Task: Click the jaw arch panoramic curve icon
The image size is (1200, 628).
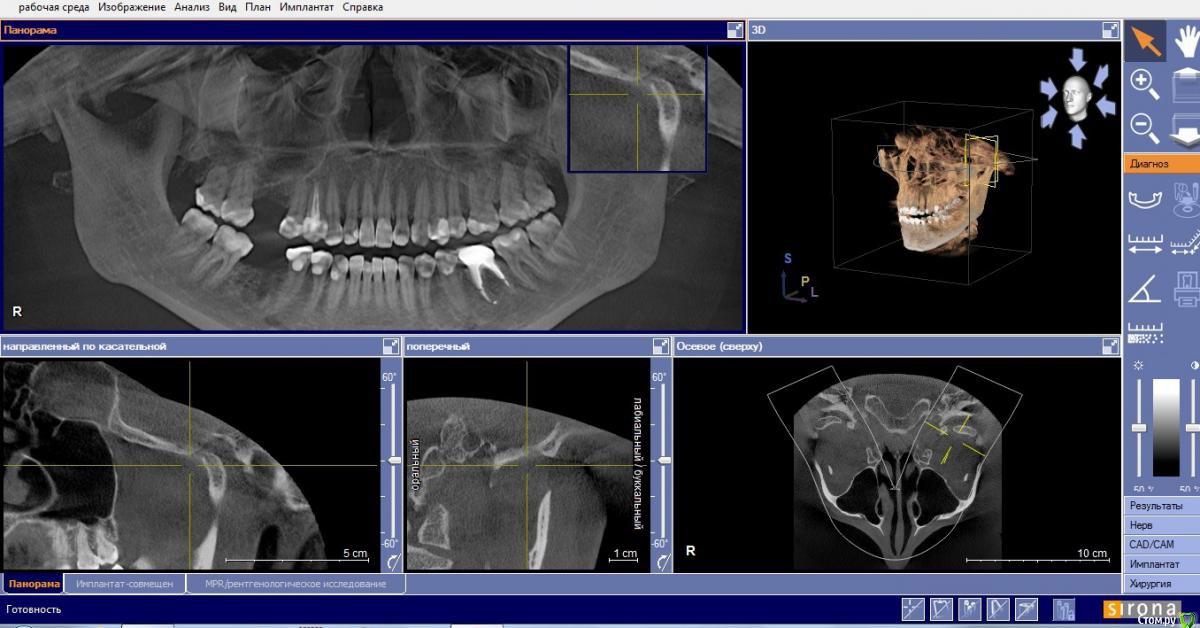Action: 1145,197
